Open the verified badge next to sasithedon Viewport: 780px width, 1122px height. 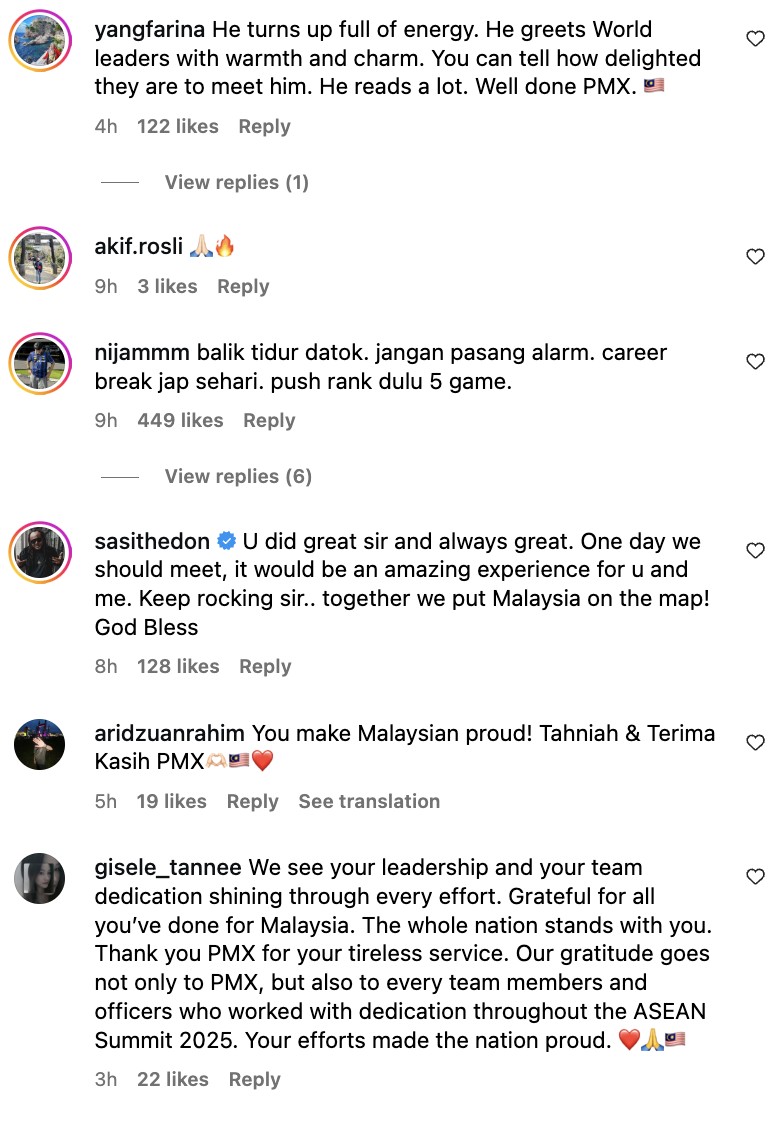[x=226, y=542]
